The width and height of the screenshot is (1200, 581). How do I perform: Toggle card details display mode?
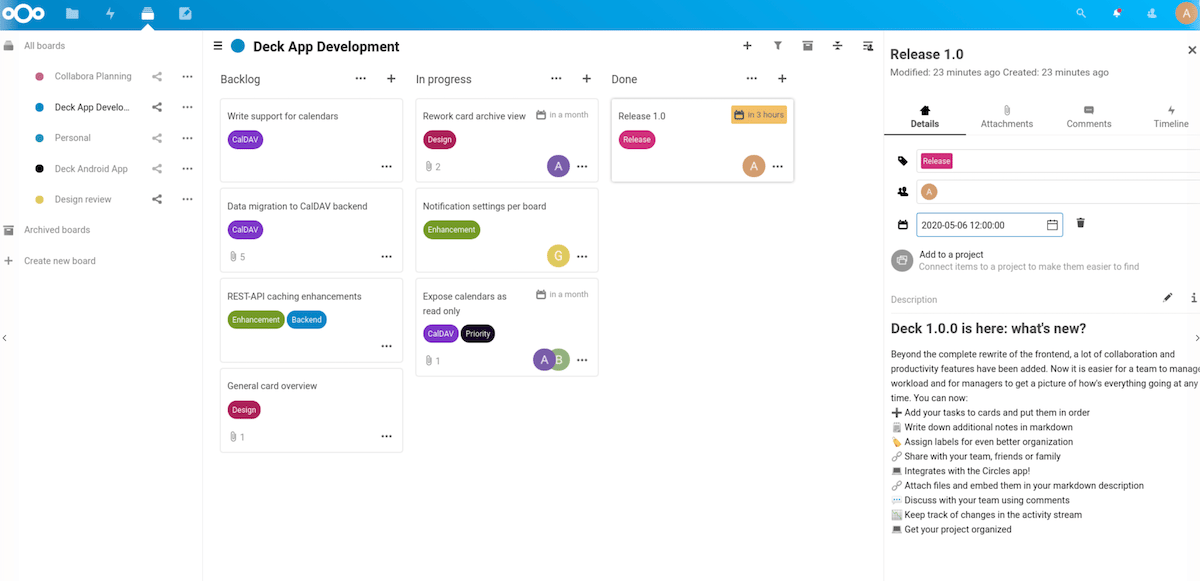click(x=868, y=45)
